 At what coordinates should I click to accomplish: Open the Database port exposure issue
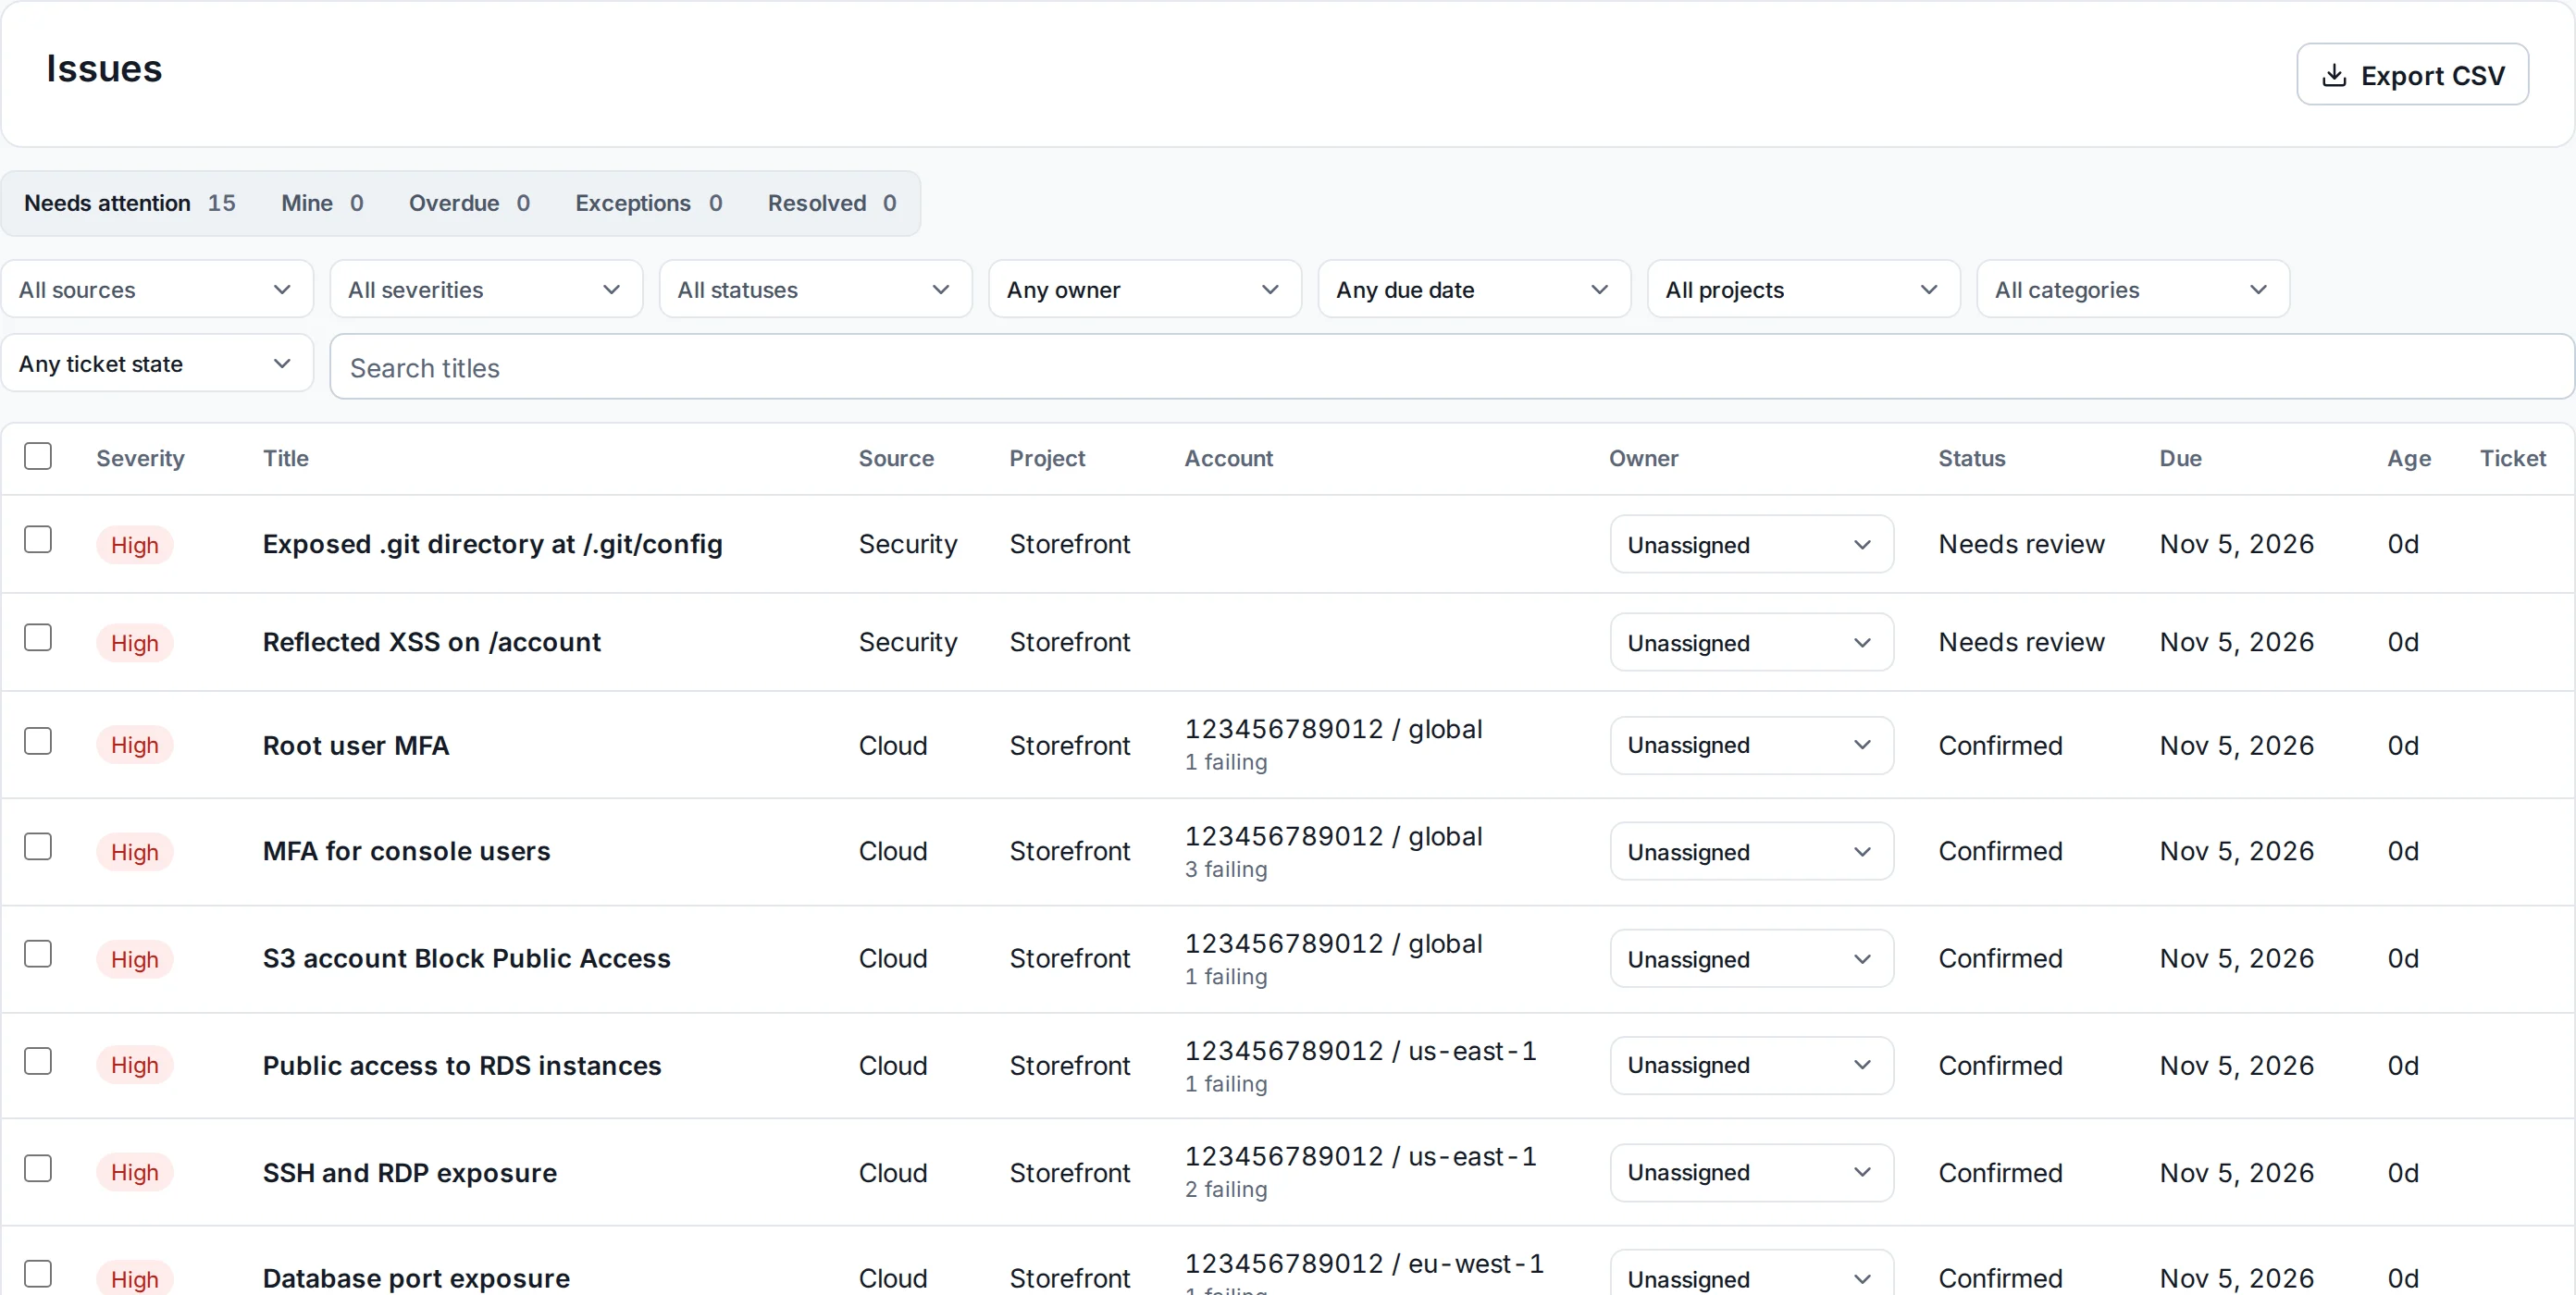[x=416, y=1278]
